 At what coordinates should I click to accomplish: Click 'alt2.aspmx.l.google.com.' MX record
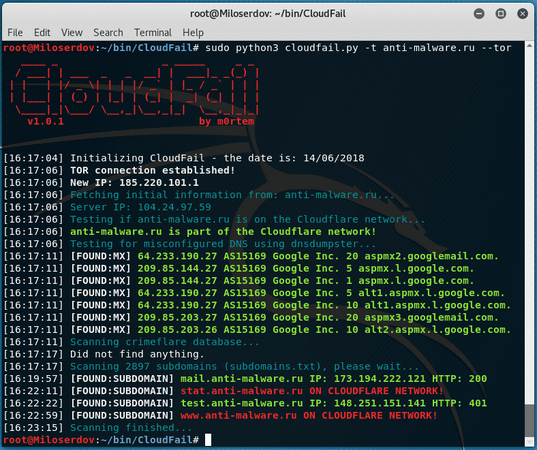click(437, 330)
